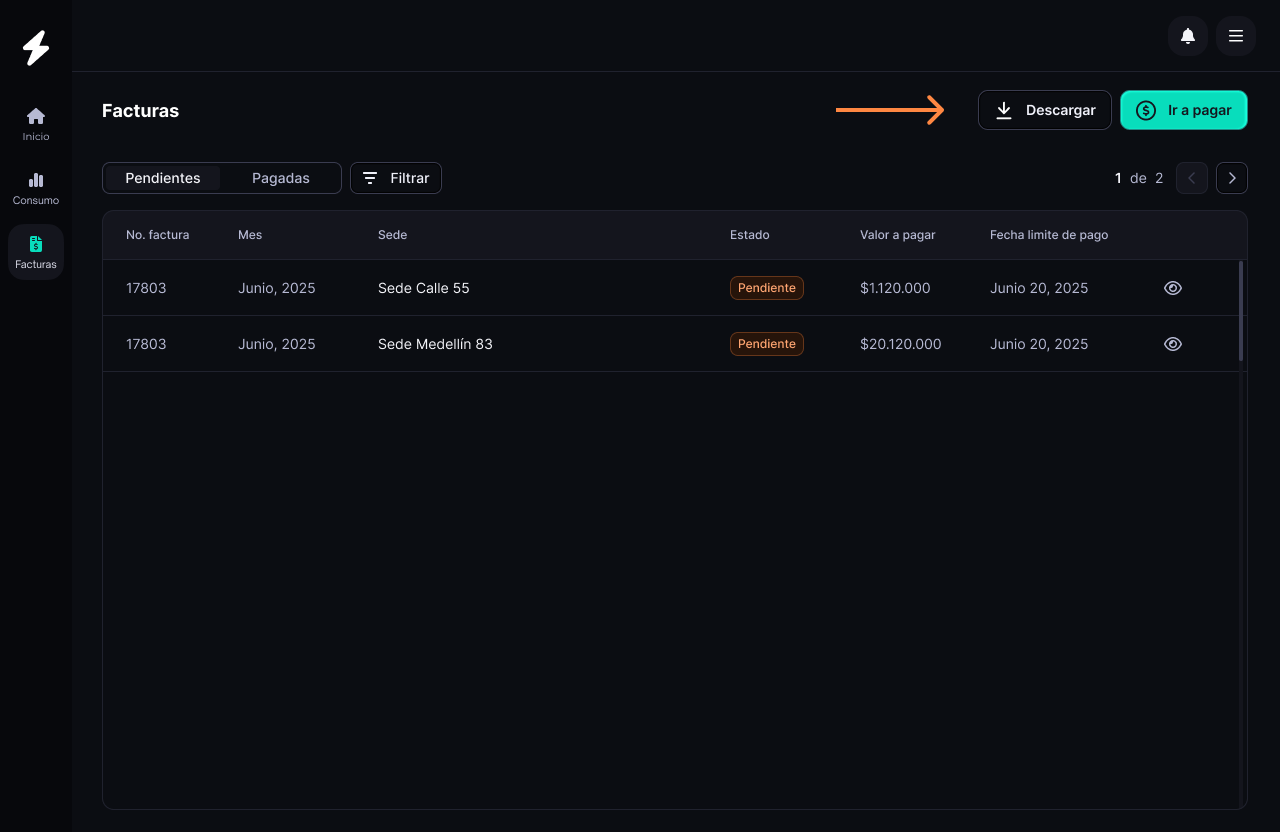This screenshot has width=1280, height=832.
Task: Click the Mes column header
Action: pyautogui.click(x=250, y=235)
